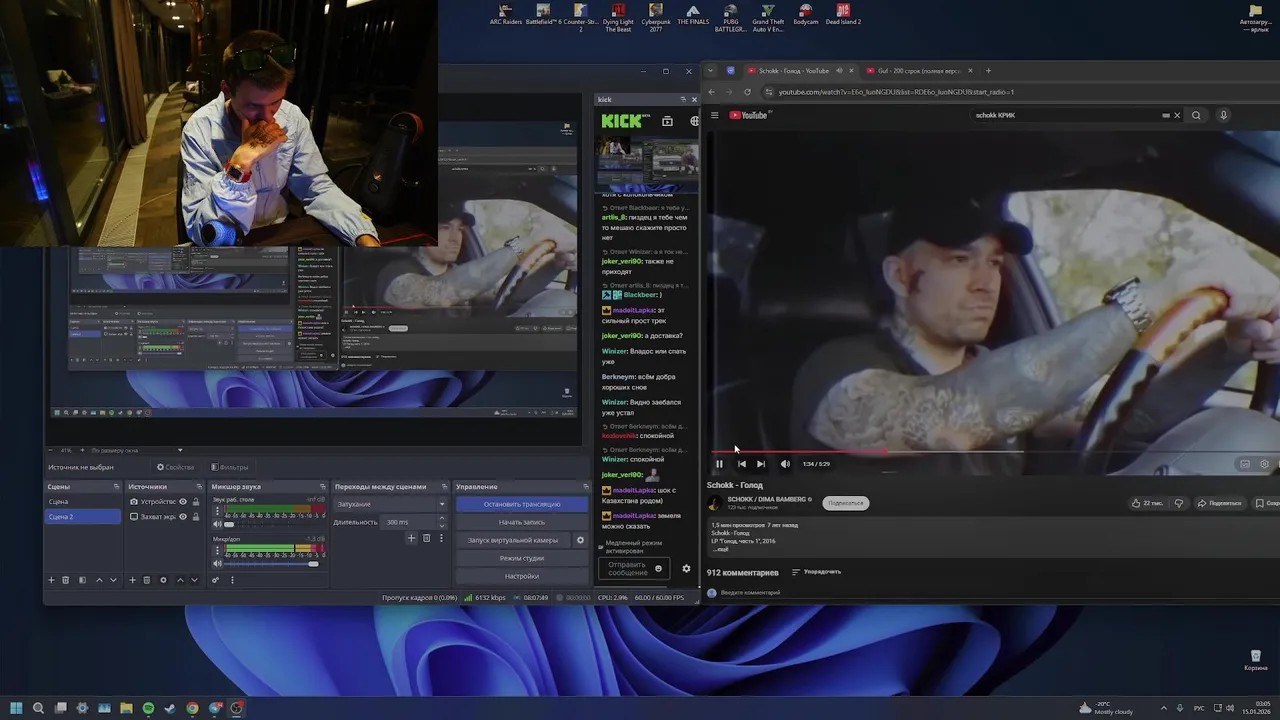Expand the video description with ...ещё
The image size is (1280, 720).
pos(721,549)
